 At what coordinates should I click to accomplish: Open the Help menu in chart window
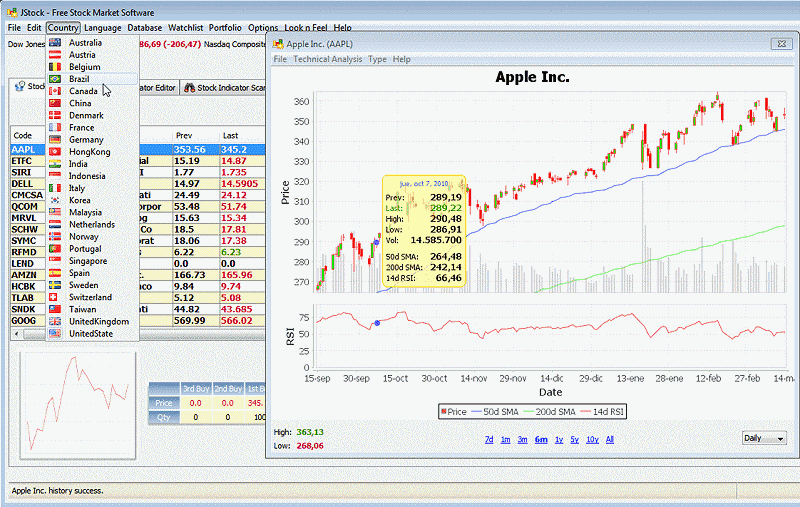[402, 59]
